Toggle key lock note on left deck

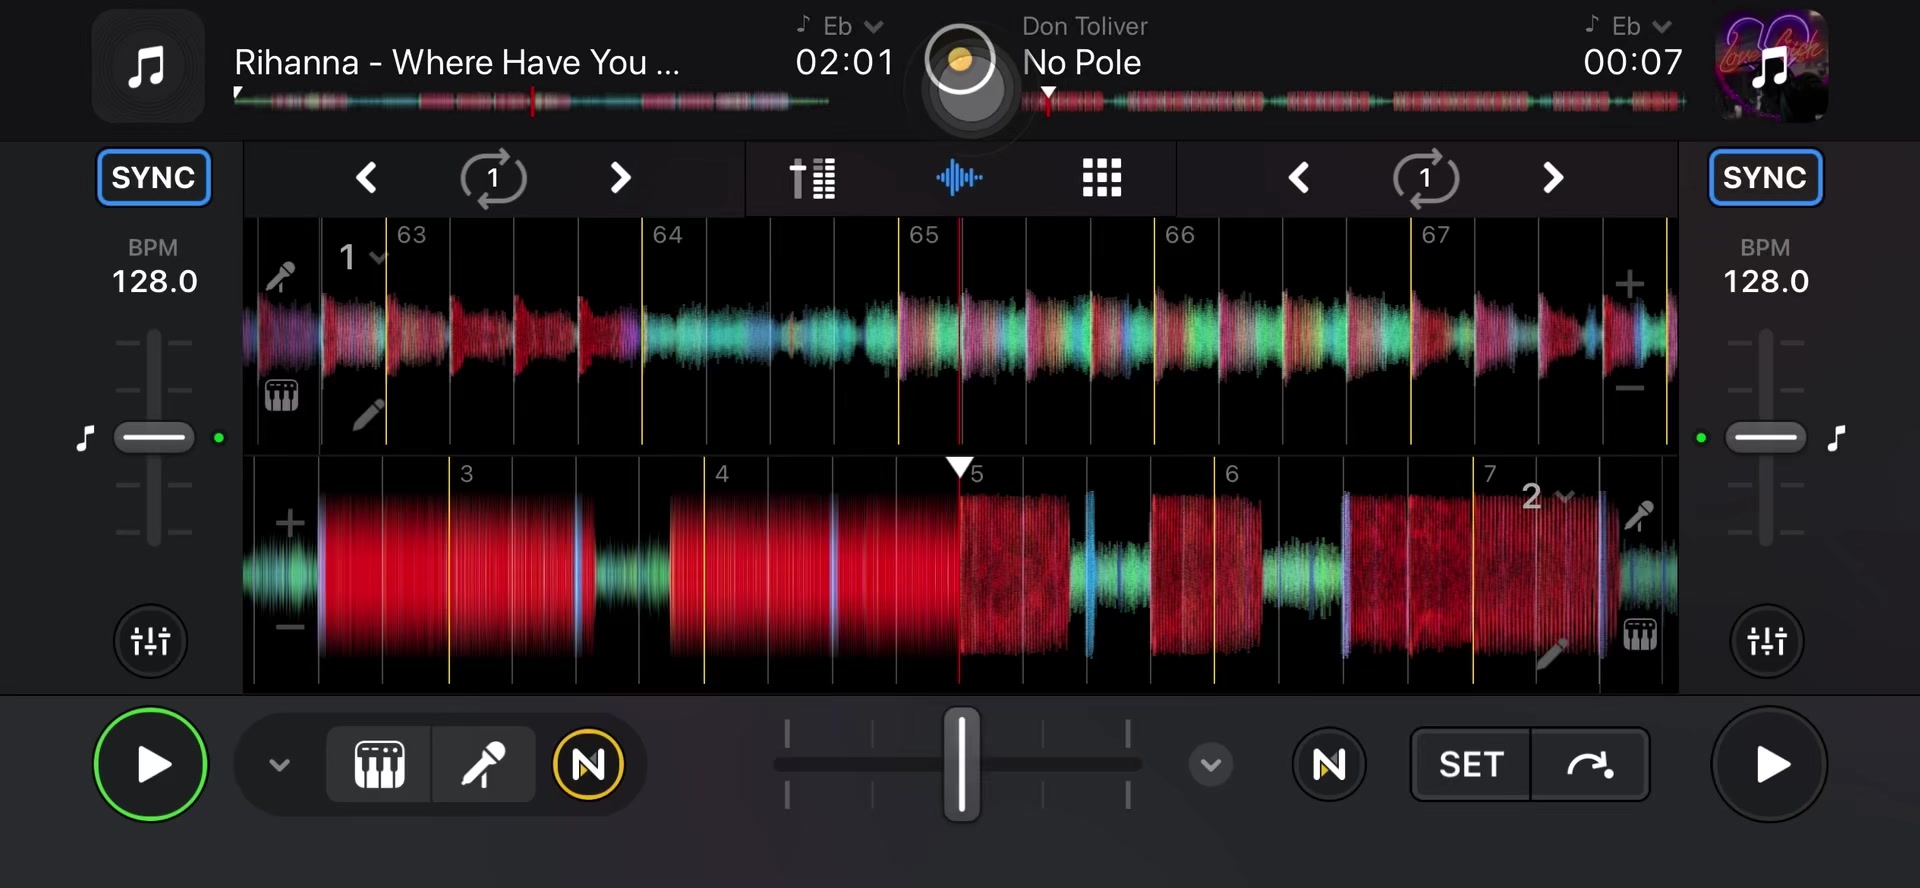[x=86, y=438]
